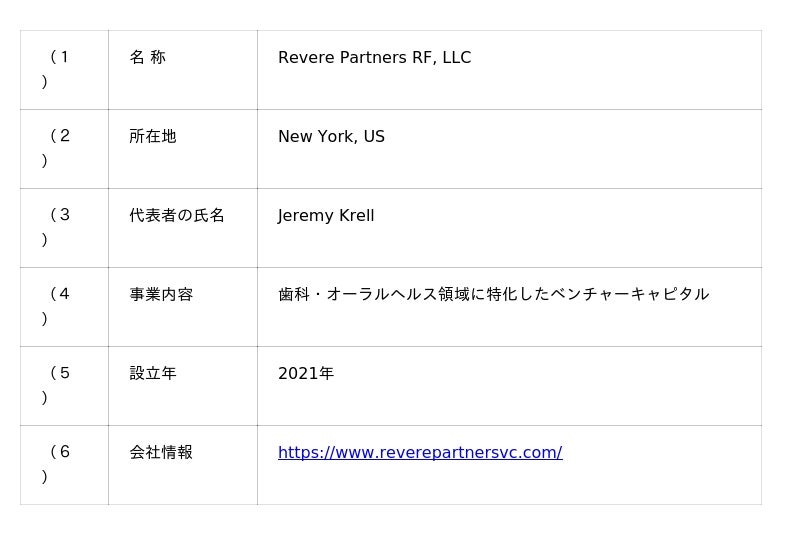Click the 代表者の氏名 label
The width and height of the screenshot is (800, 535).
coord(177,215)
